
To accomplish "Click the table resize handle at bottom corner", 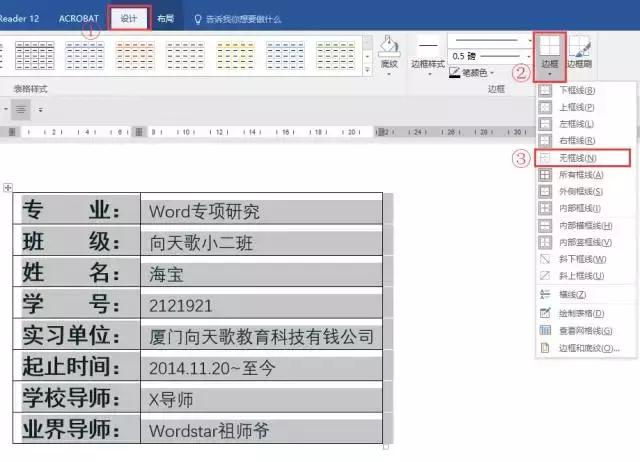I will [386, 447].
